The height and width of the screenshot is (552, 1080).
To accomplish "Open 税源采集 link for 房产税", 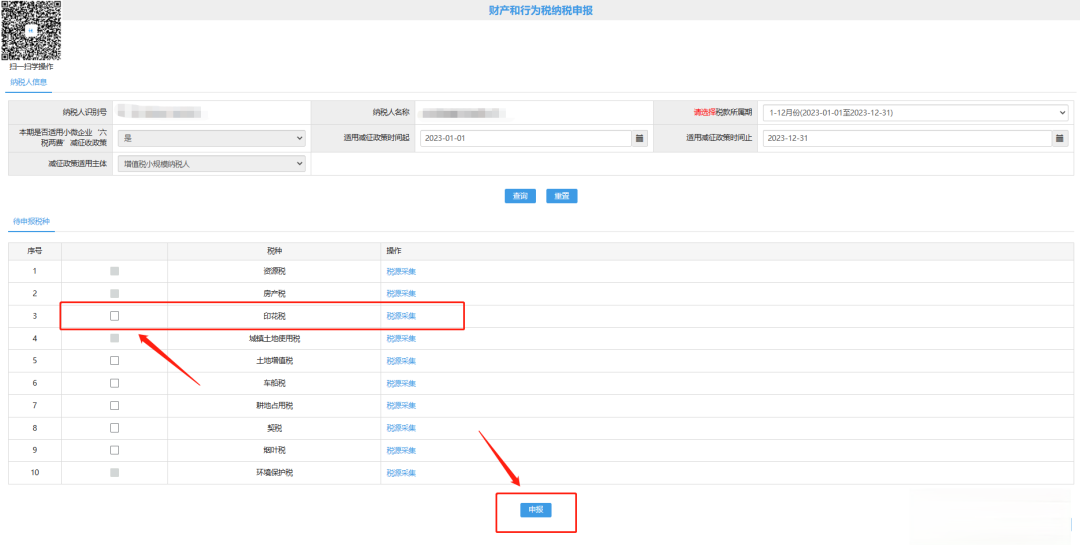I will (401, 294).
